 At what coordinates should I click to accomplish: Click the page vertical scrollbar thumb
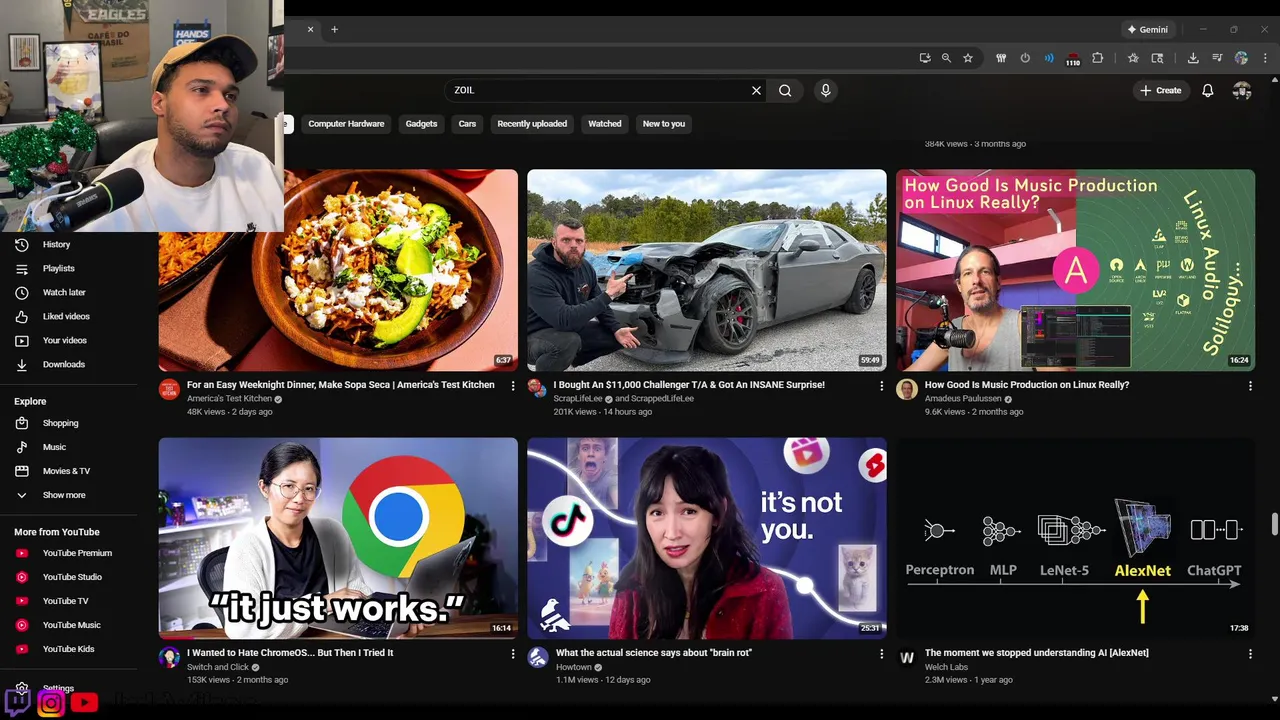click(1274, 524)
